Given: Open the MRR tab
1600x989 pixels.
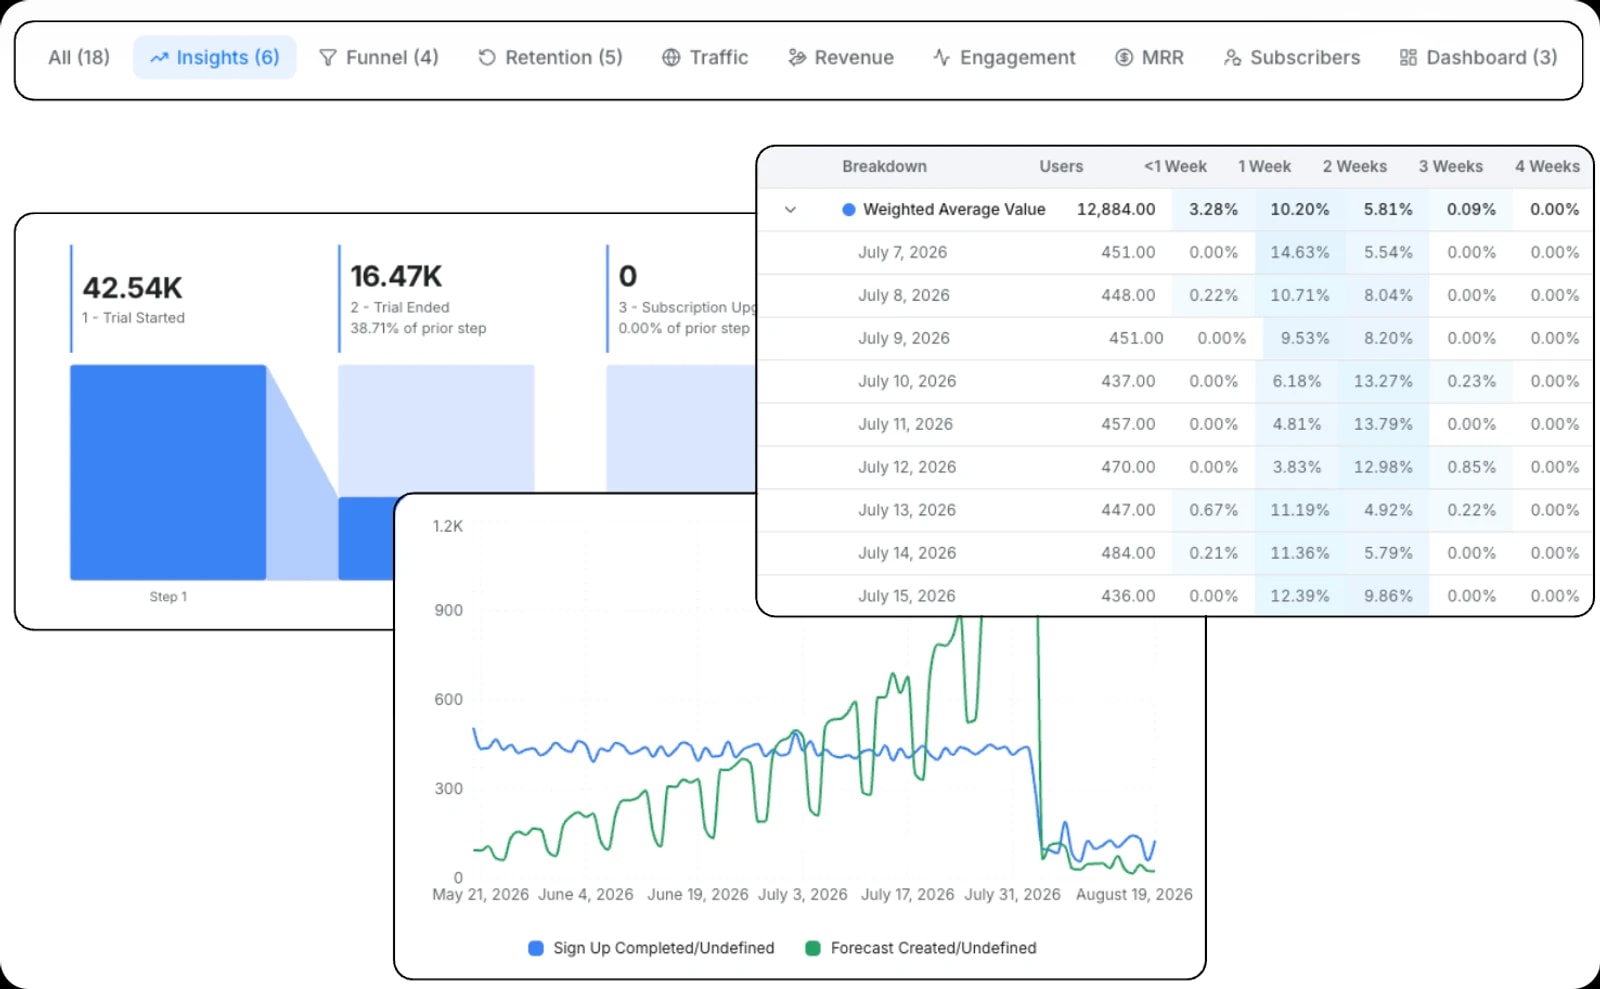Looking at the screenshot, I should coord(1149,58).
